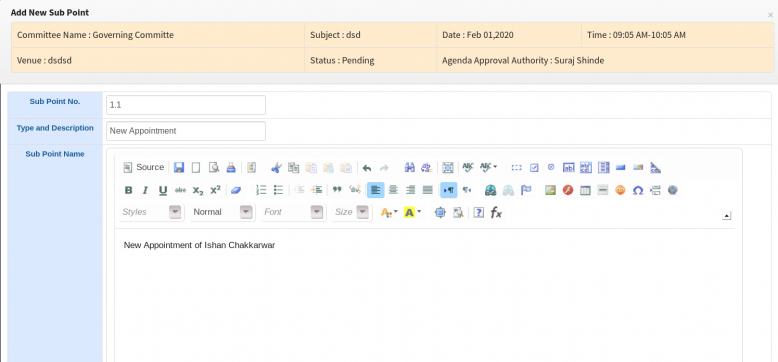Toggle Italic formatting
778x362 pixels.
coord(145,190)
